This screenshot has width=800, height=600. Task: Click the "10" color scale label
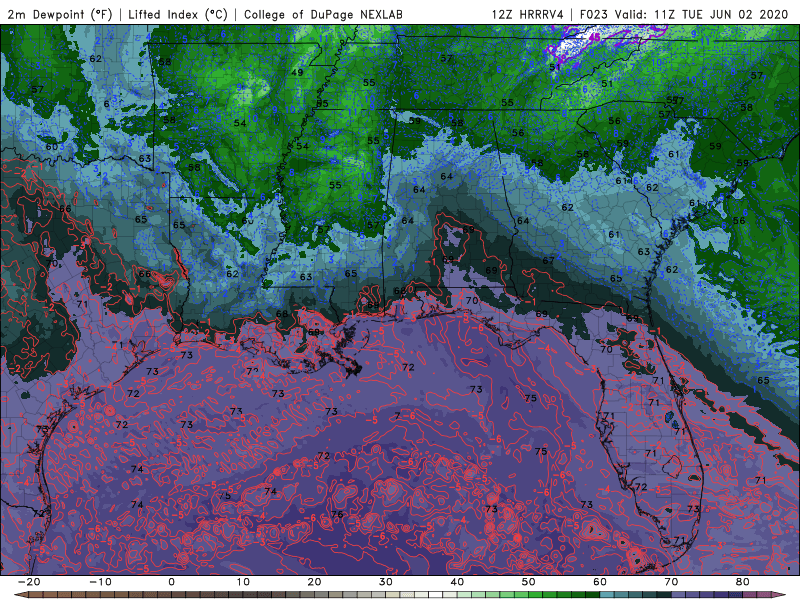[x=243, y=582]
